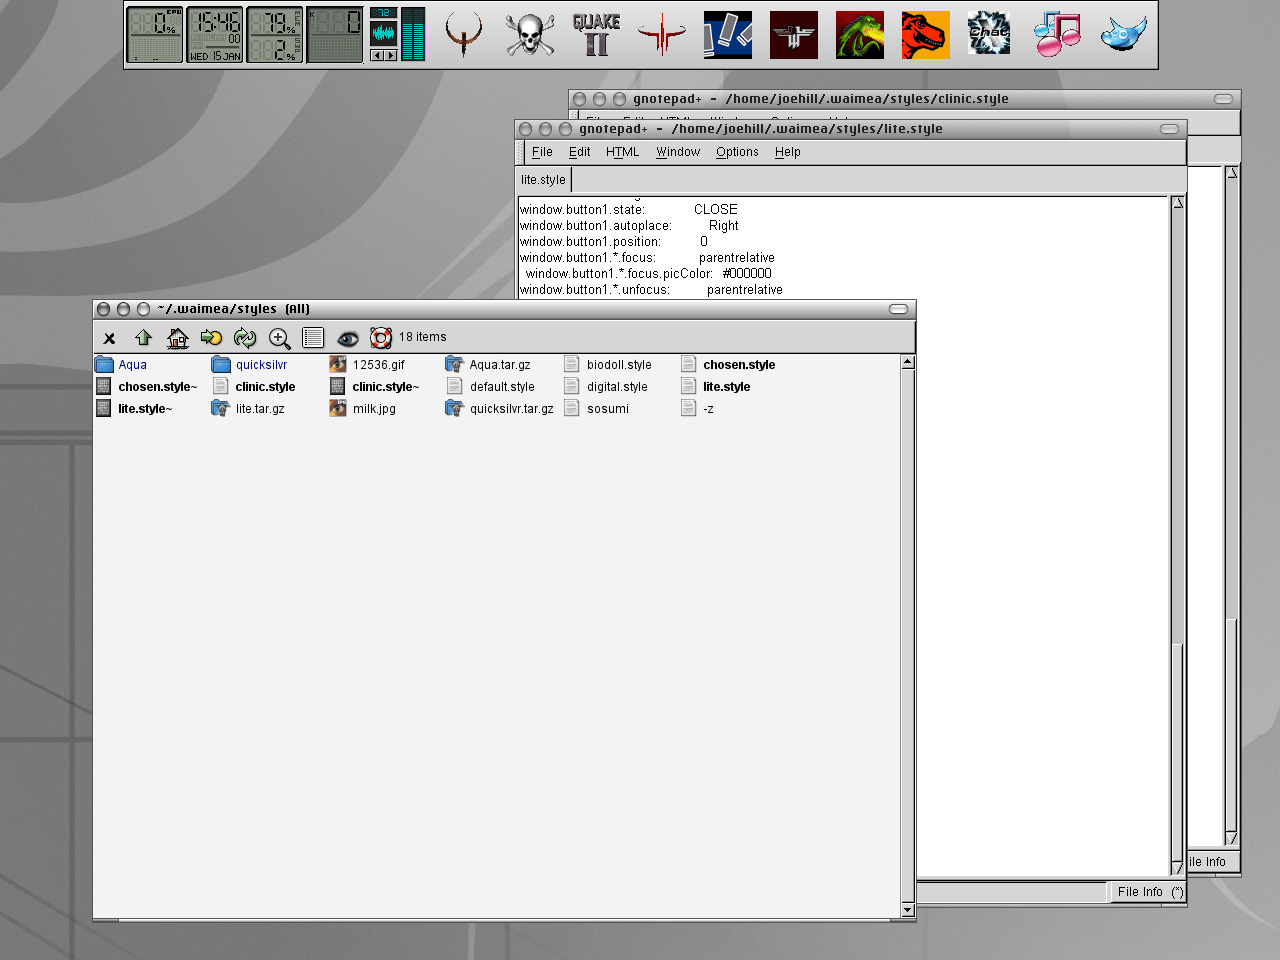The height and width of the screenshot is (960, 1280).
Task: Open the Help menu in gnotepad+
Action: pos(788,152)
